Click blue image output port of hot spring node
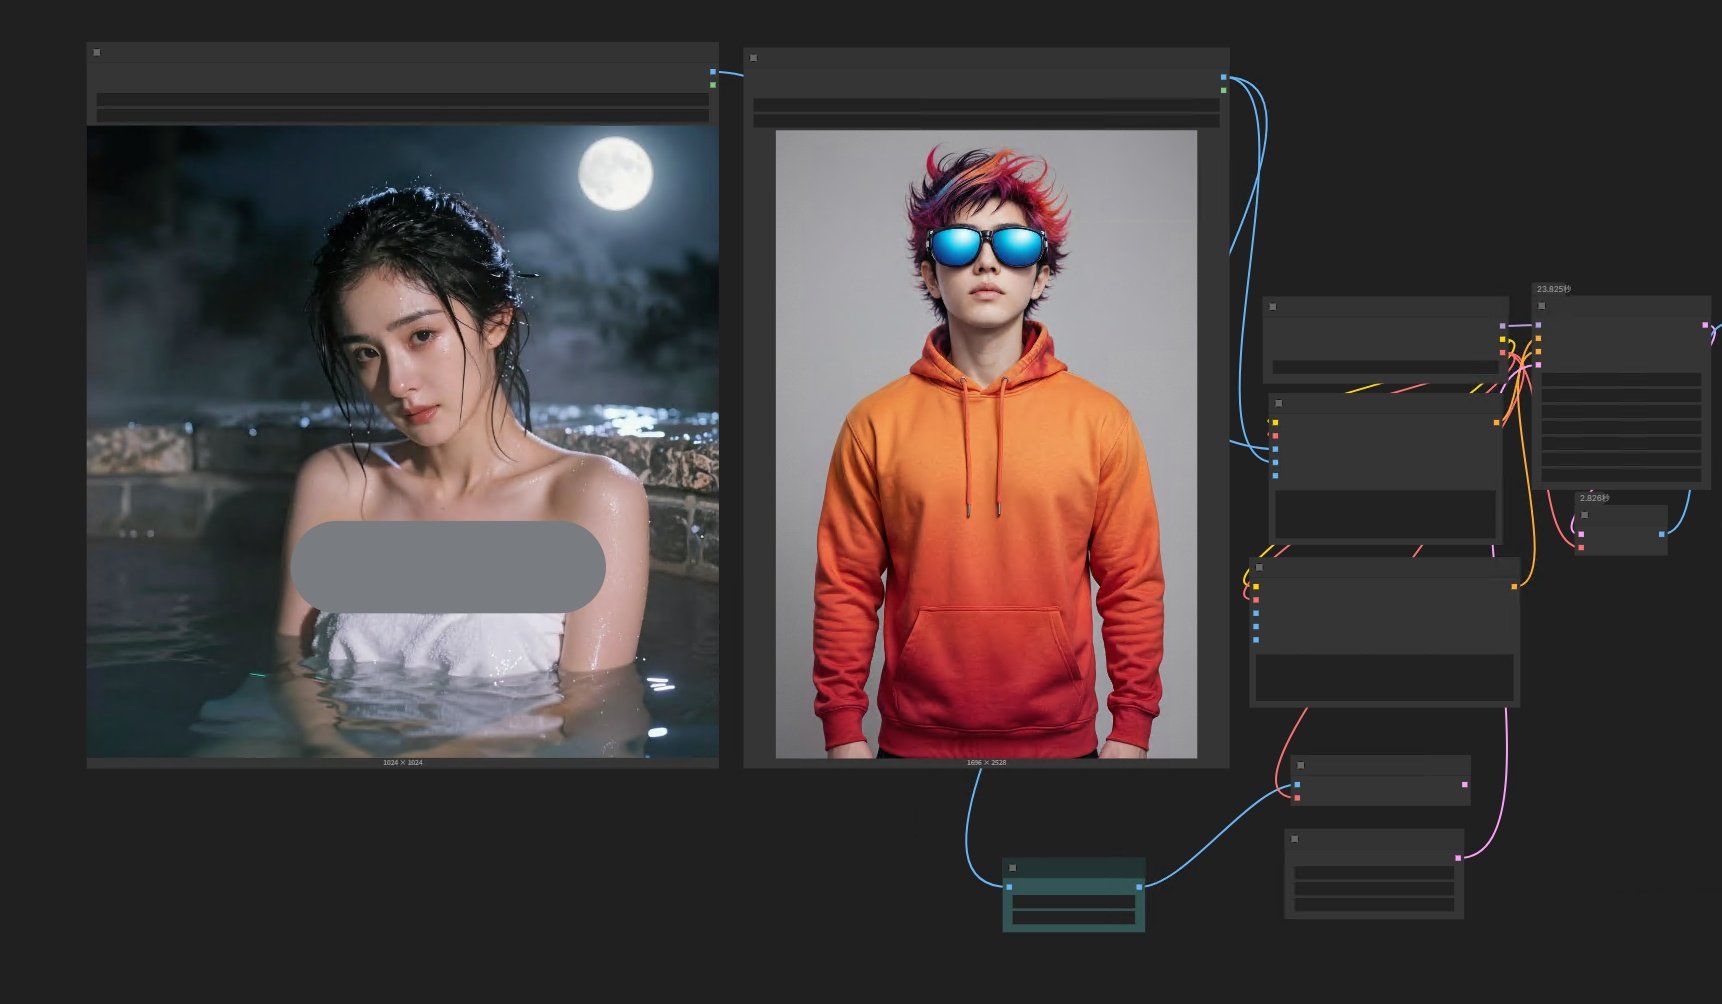Screen dimensions: 1722x1004 (x=713, y=72)
